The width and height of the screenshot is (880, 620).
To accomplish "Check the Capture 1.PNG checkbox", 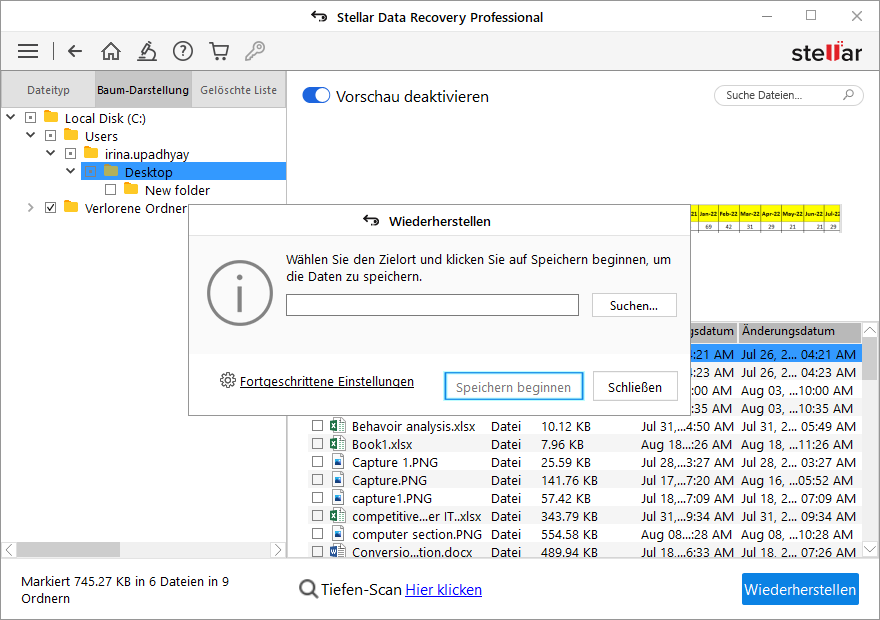I will click(317, 462).
